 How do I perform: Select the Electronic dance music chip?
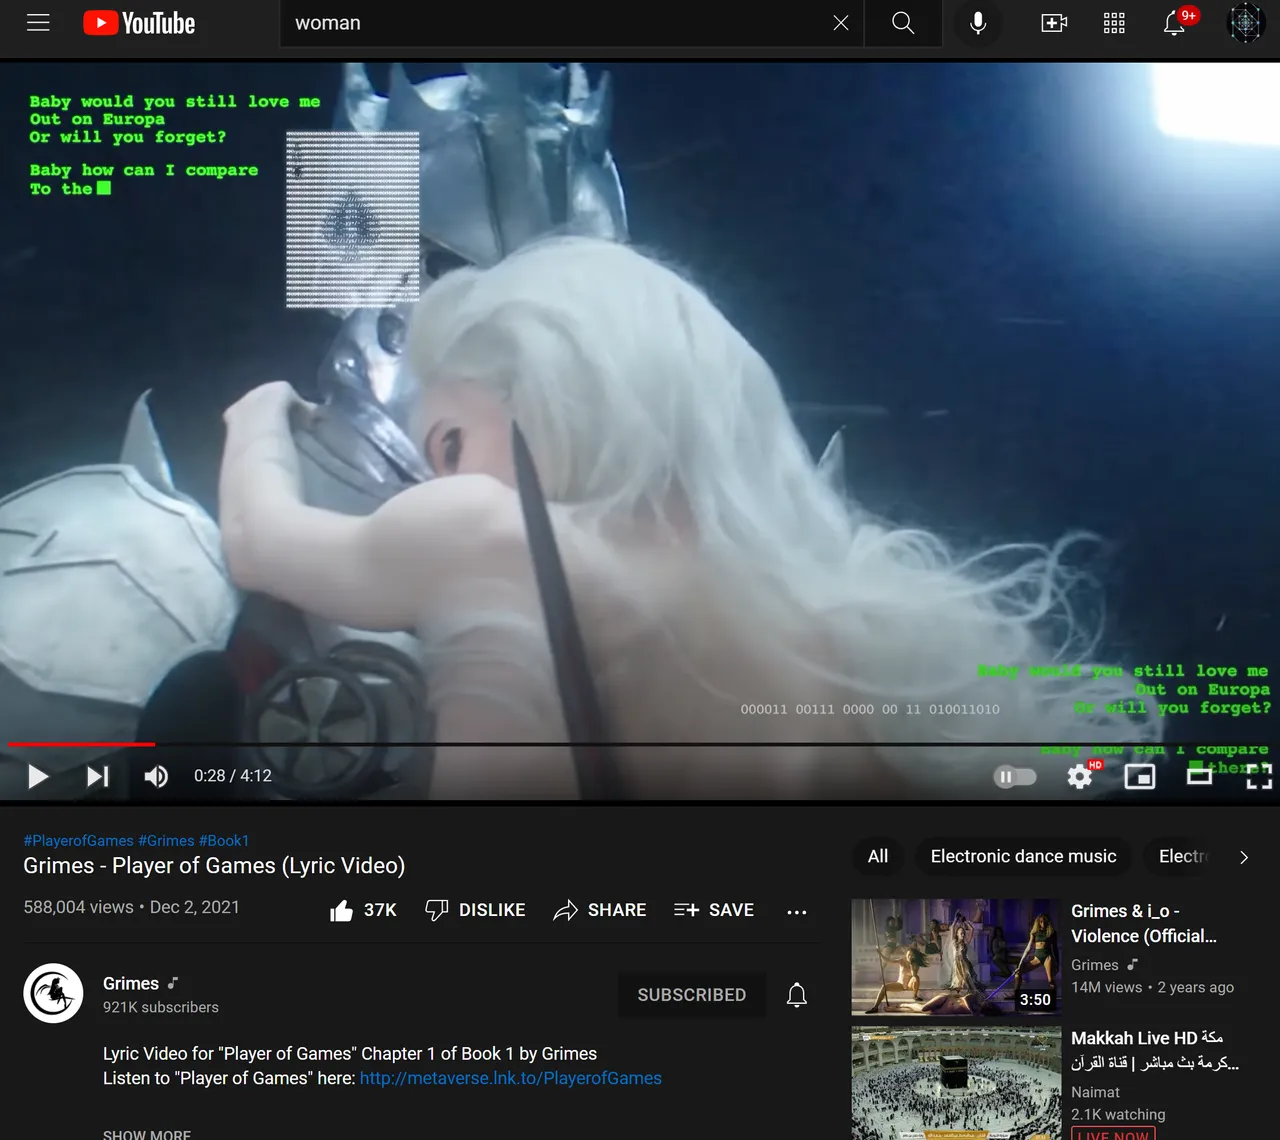1023,856
